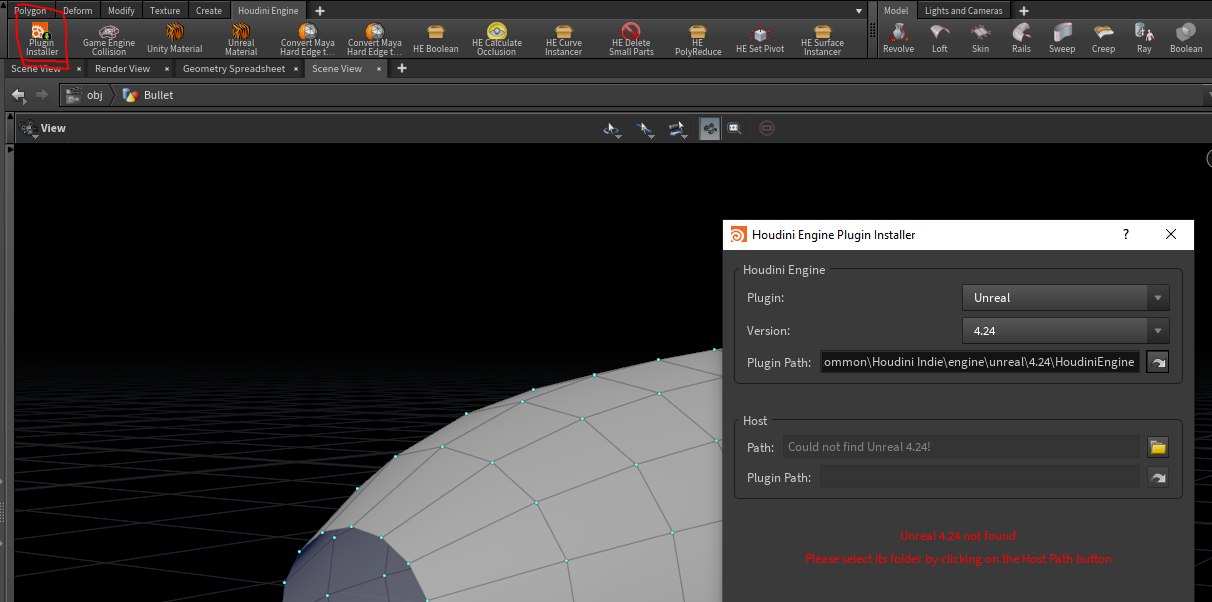
Task: Select the Revolve tool
Action: click(898, 38)
